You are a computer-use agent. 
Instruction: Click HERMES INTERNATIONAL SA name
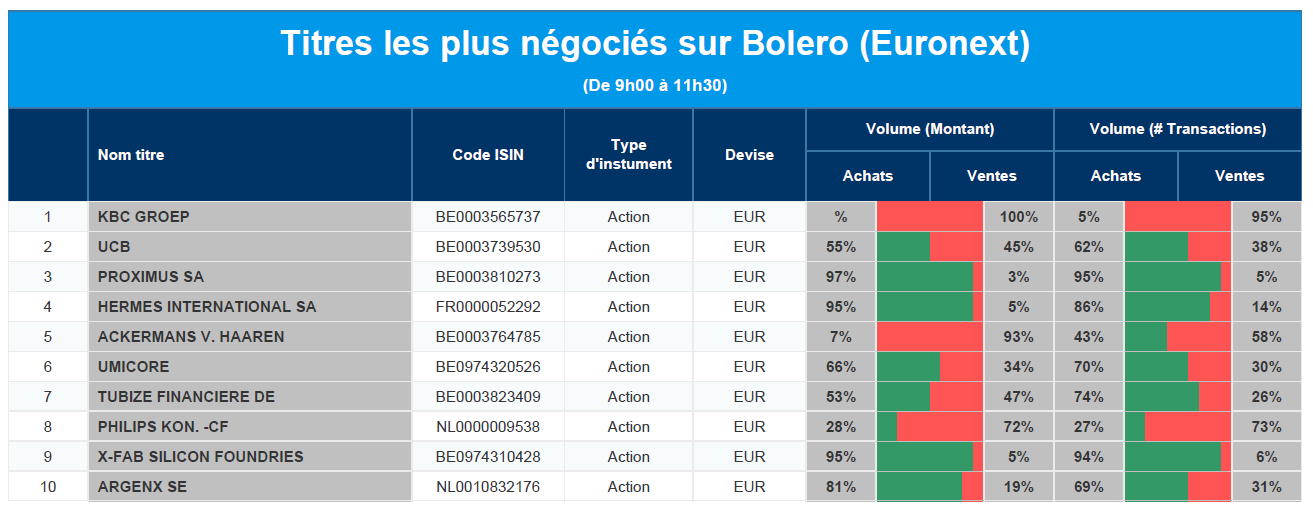pos(206,307)
